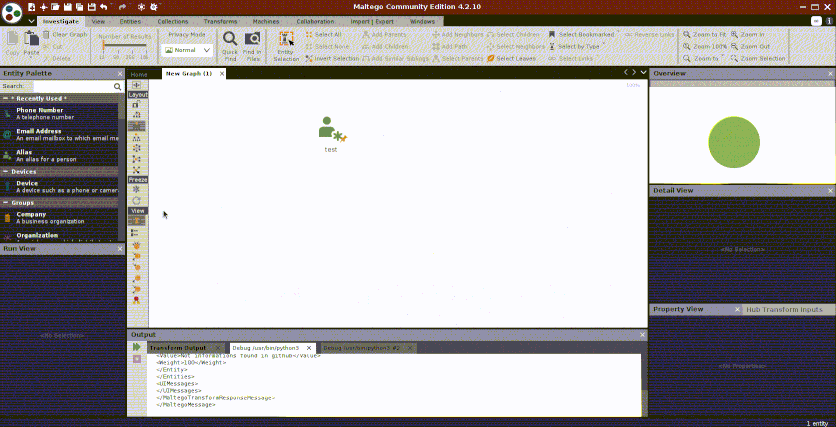
Task: Collapse the Recently Used palette group
Action: click(x=4, y=98)
